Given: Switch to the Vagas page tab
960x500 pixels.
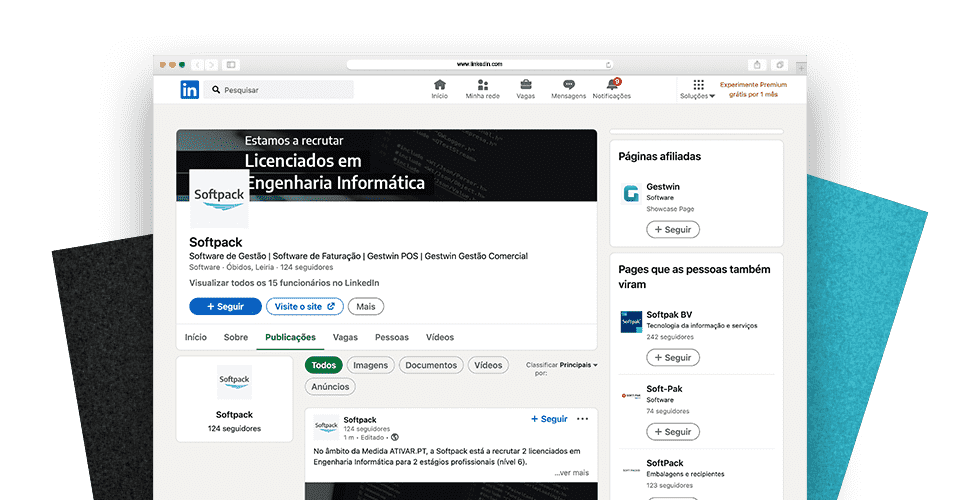Looking at the screenshot, I should [x=345, y=337].
